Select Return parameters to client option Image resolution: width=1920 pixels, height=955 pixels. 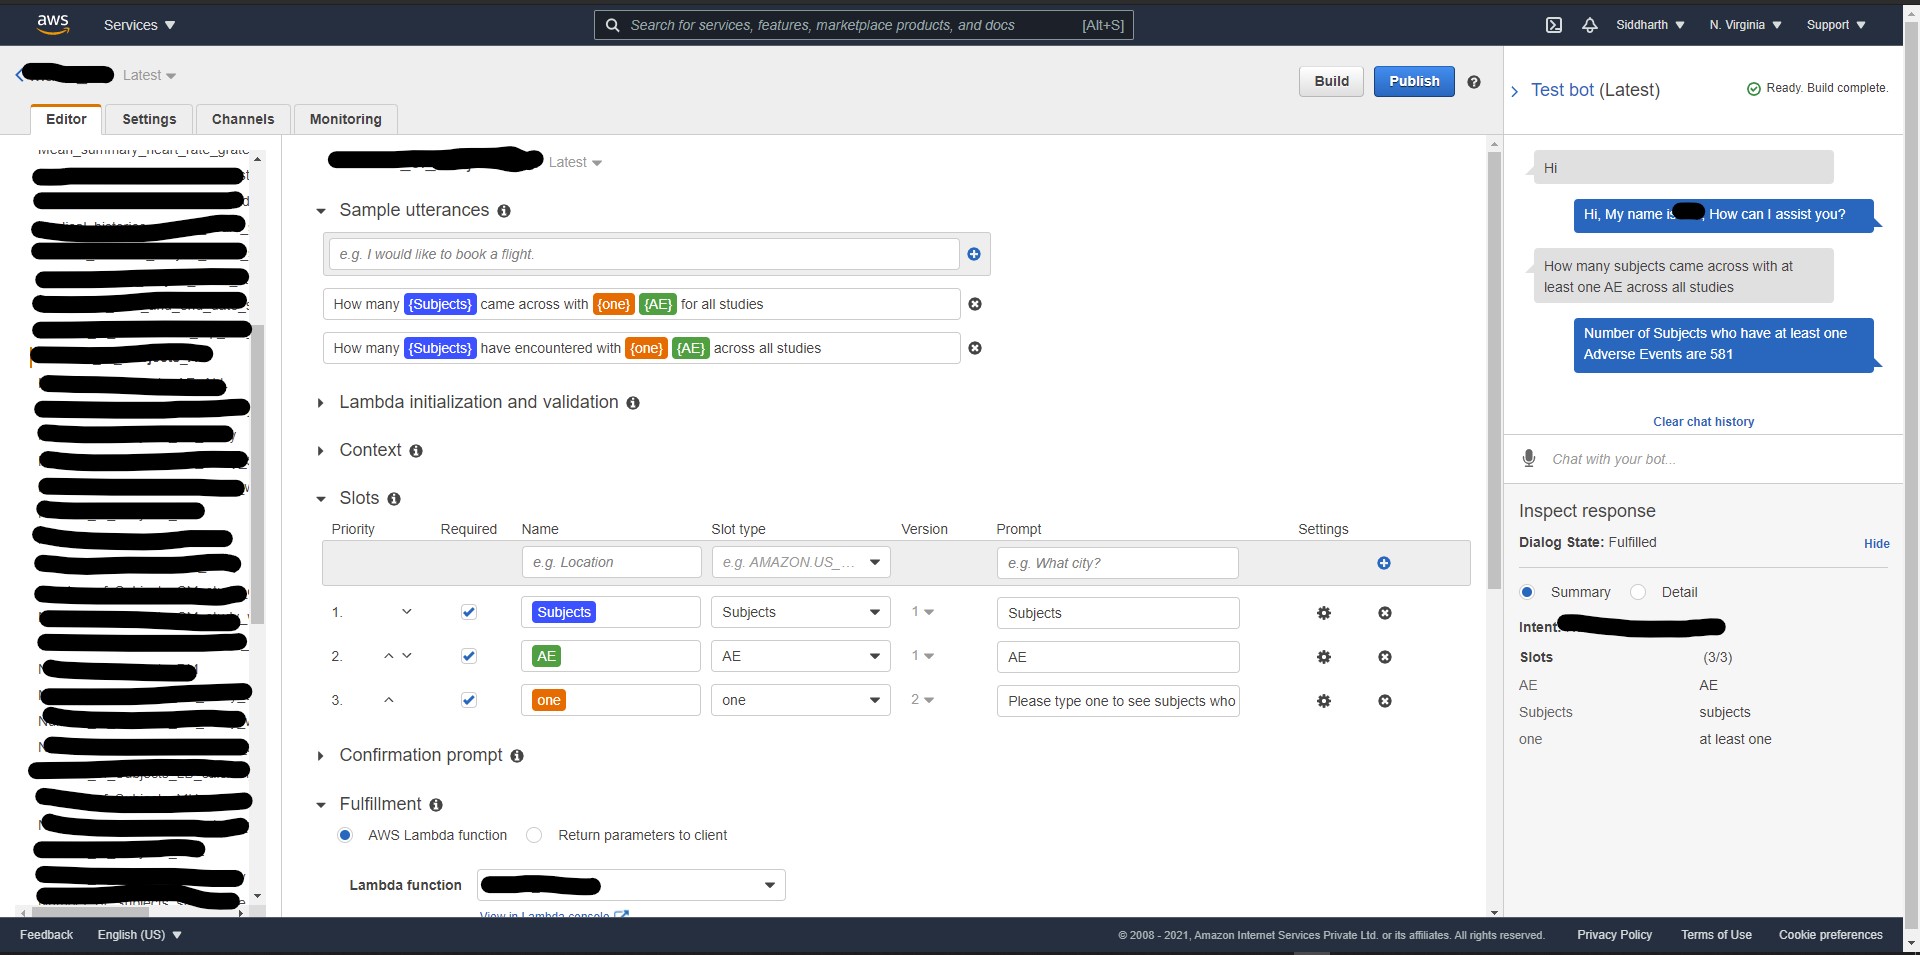point(535,835)
